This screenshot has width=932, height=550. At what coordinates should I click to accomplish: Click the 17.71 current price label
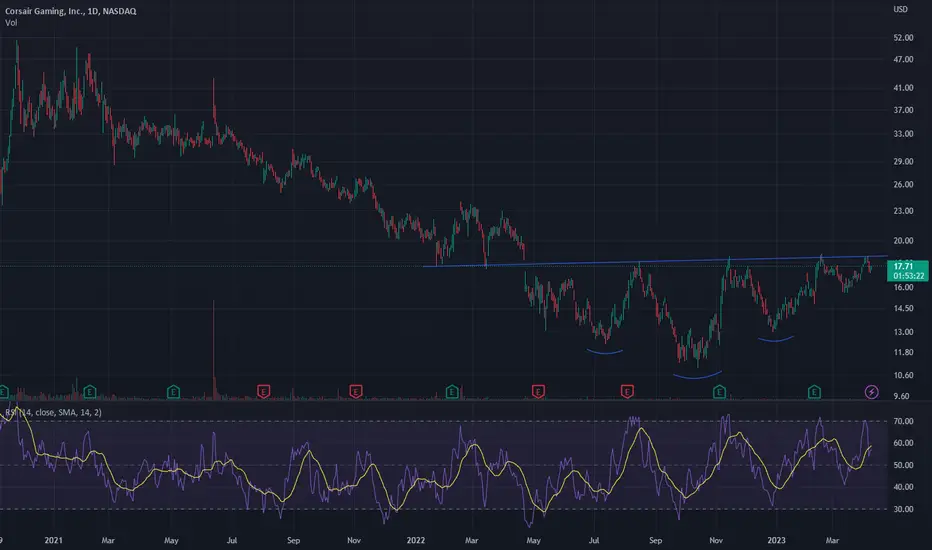(903, 266)
